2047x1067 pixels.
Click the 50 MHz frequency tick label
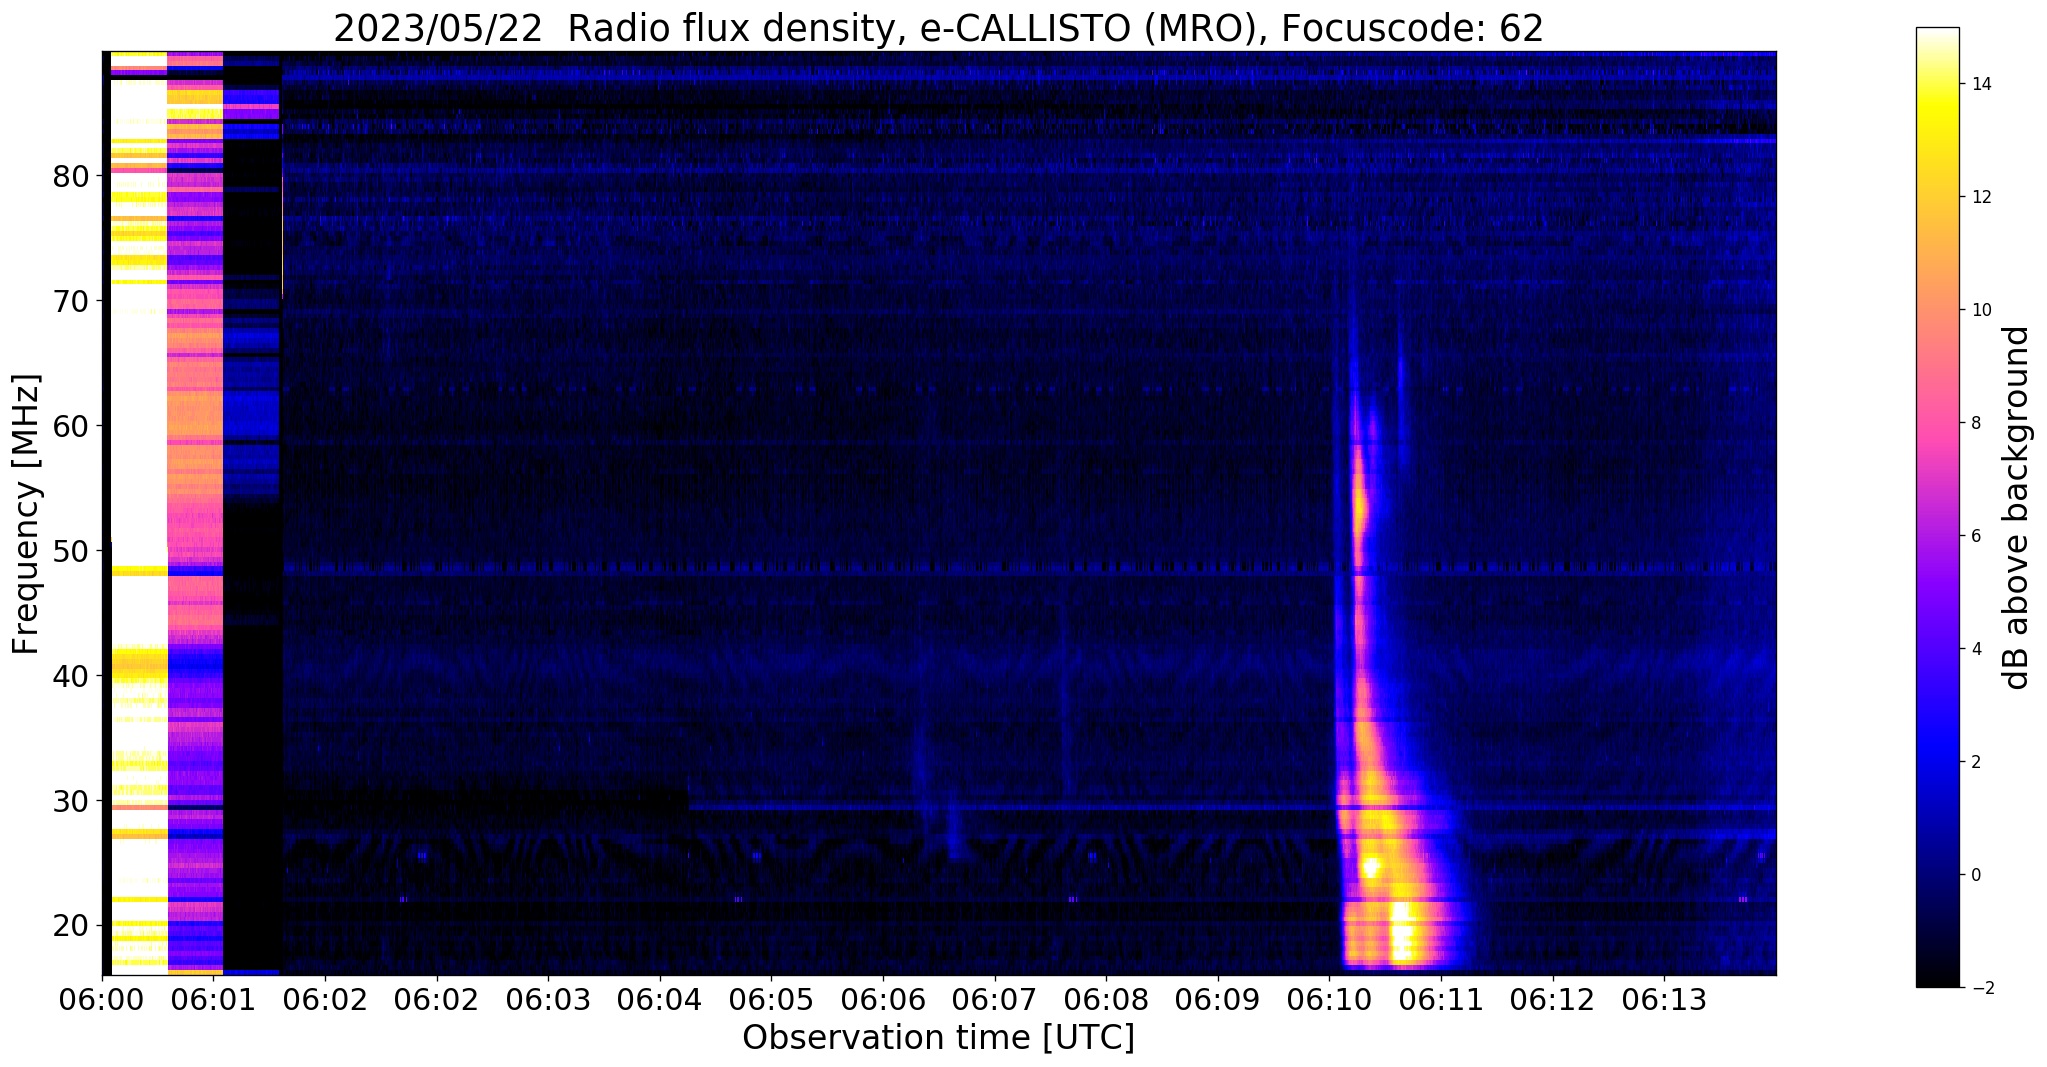click(71, 551)
